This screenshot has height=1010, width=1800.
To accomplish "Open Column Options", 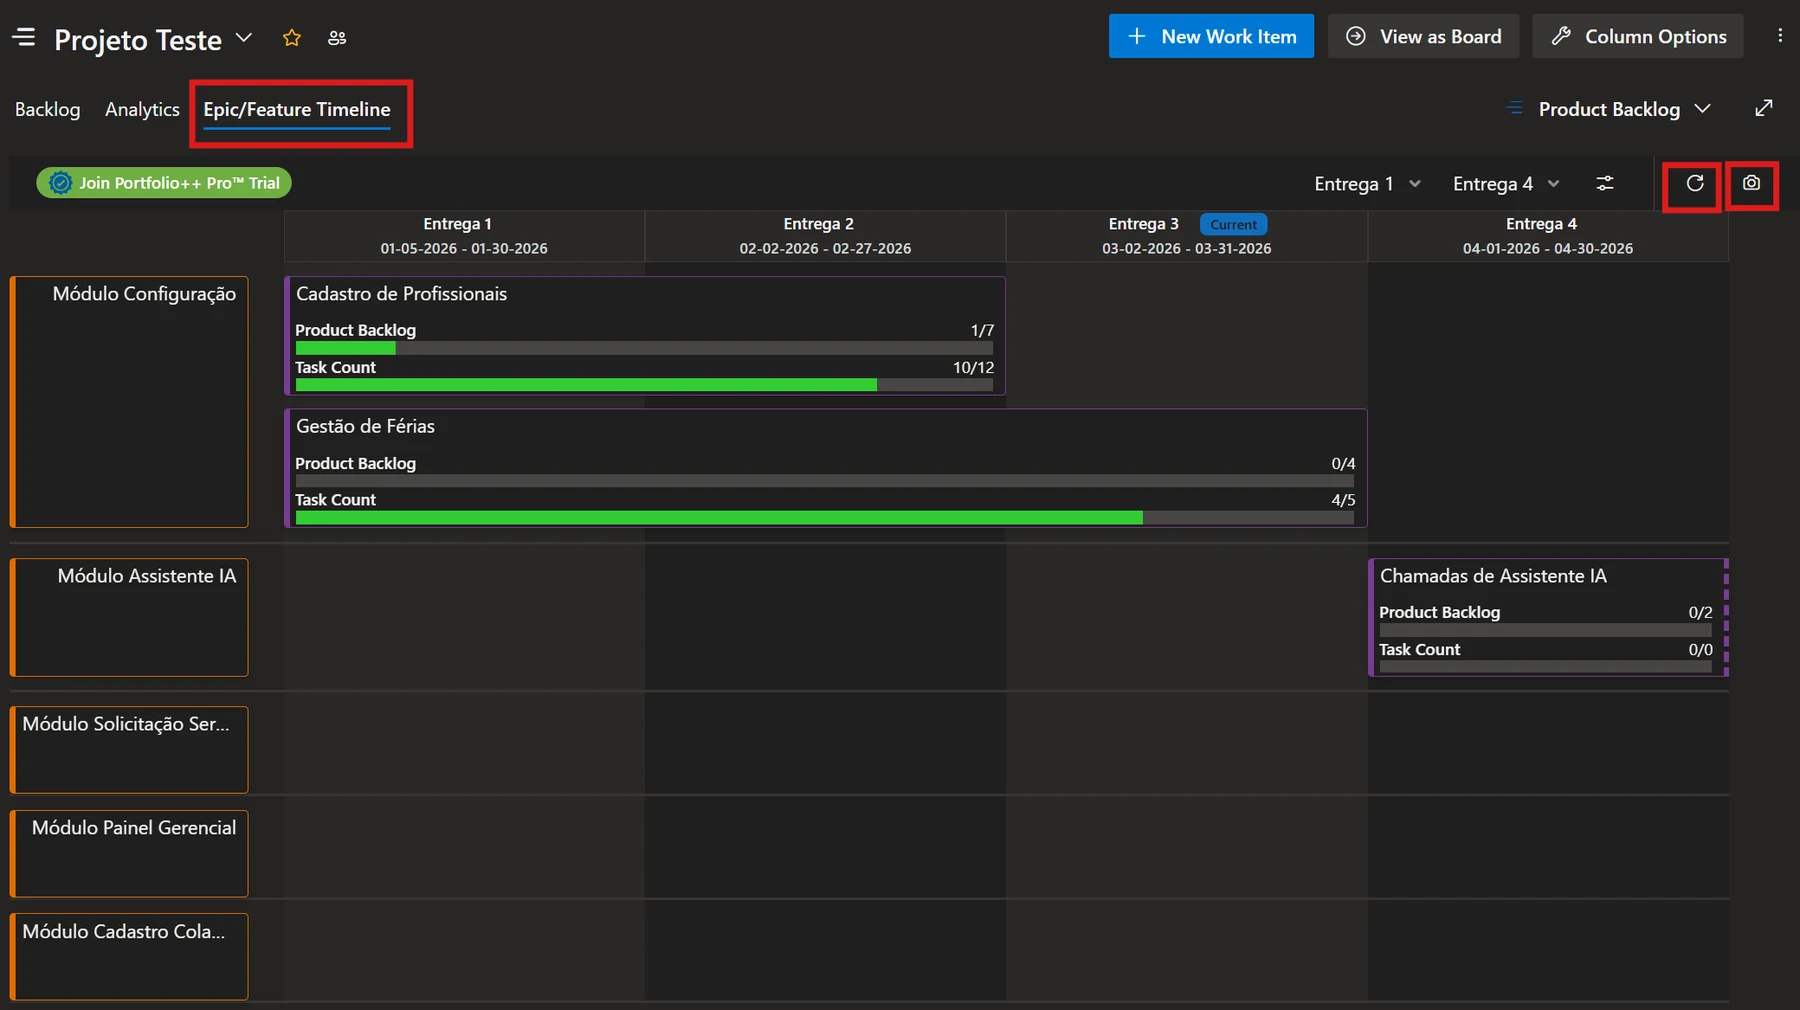I will pyautogui.click(x=1637, y=36).
